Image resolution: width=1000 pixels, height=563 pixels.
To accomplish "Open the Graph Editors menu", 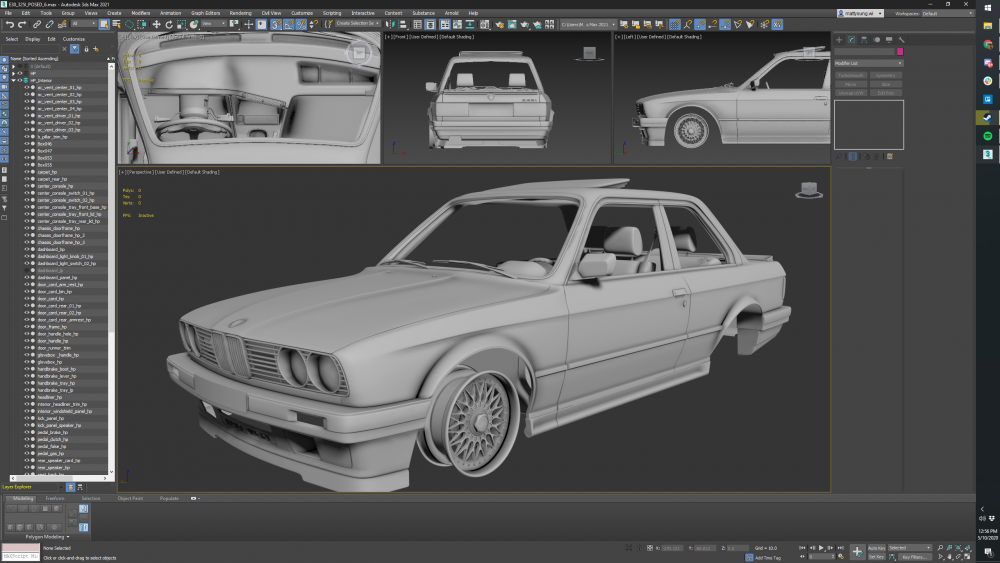I will point(205,13).
